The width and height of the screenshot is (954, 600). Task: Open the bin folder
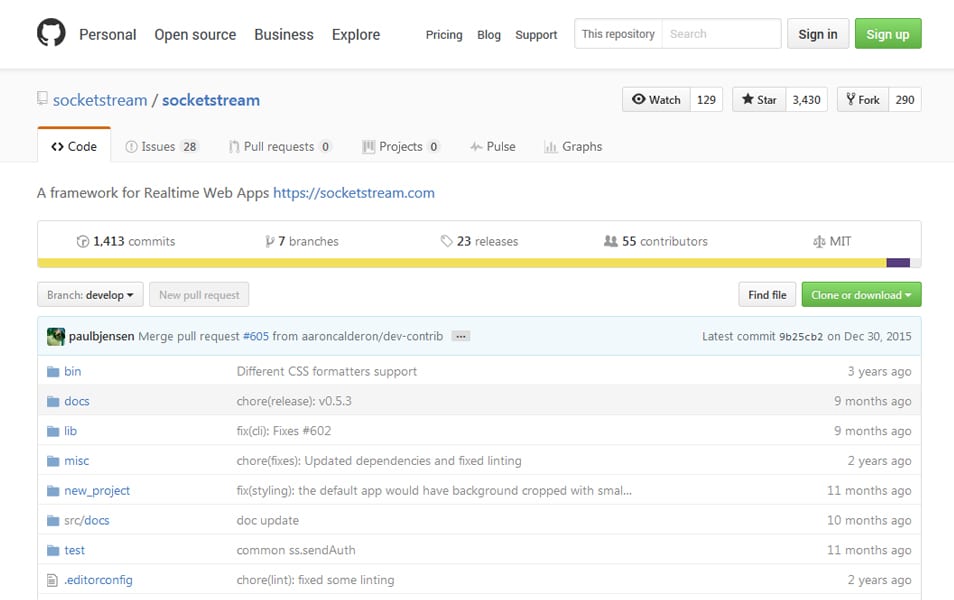tap(72, 371)
